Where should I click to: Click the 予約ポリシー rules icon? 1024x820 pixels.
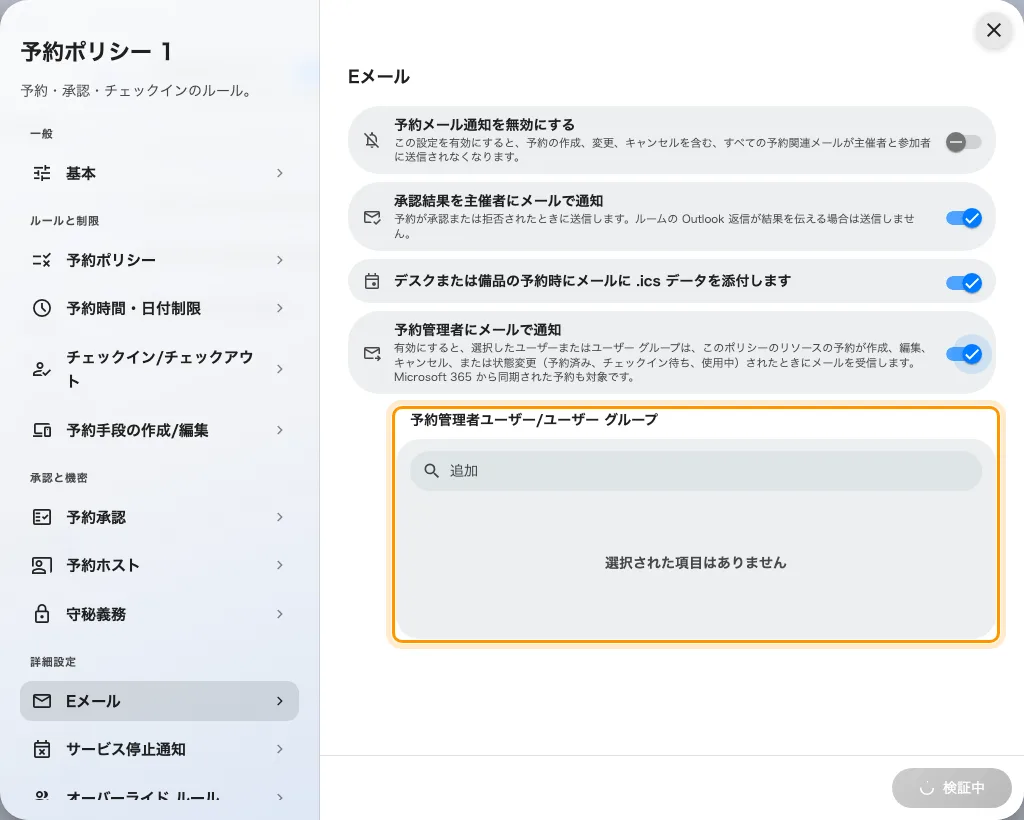click(x=42, y=260)
